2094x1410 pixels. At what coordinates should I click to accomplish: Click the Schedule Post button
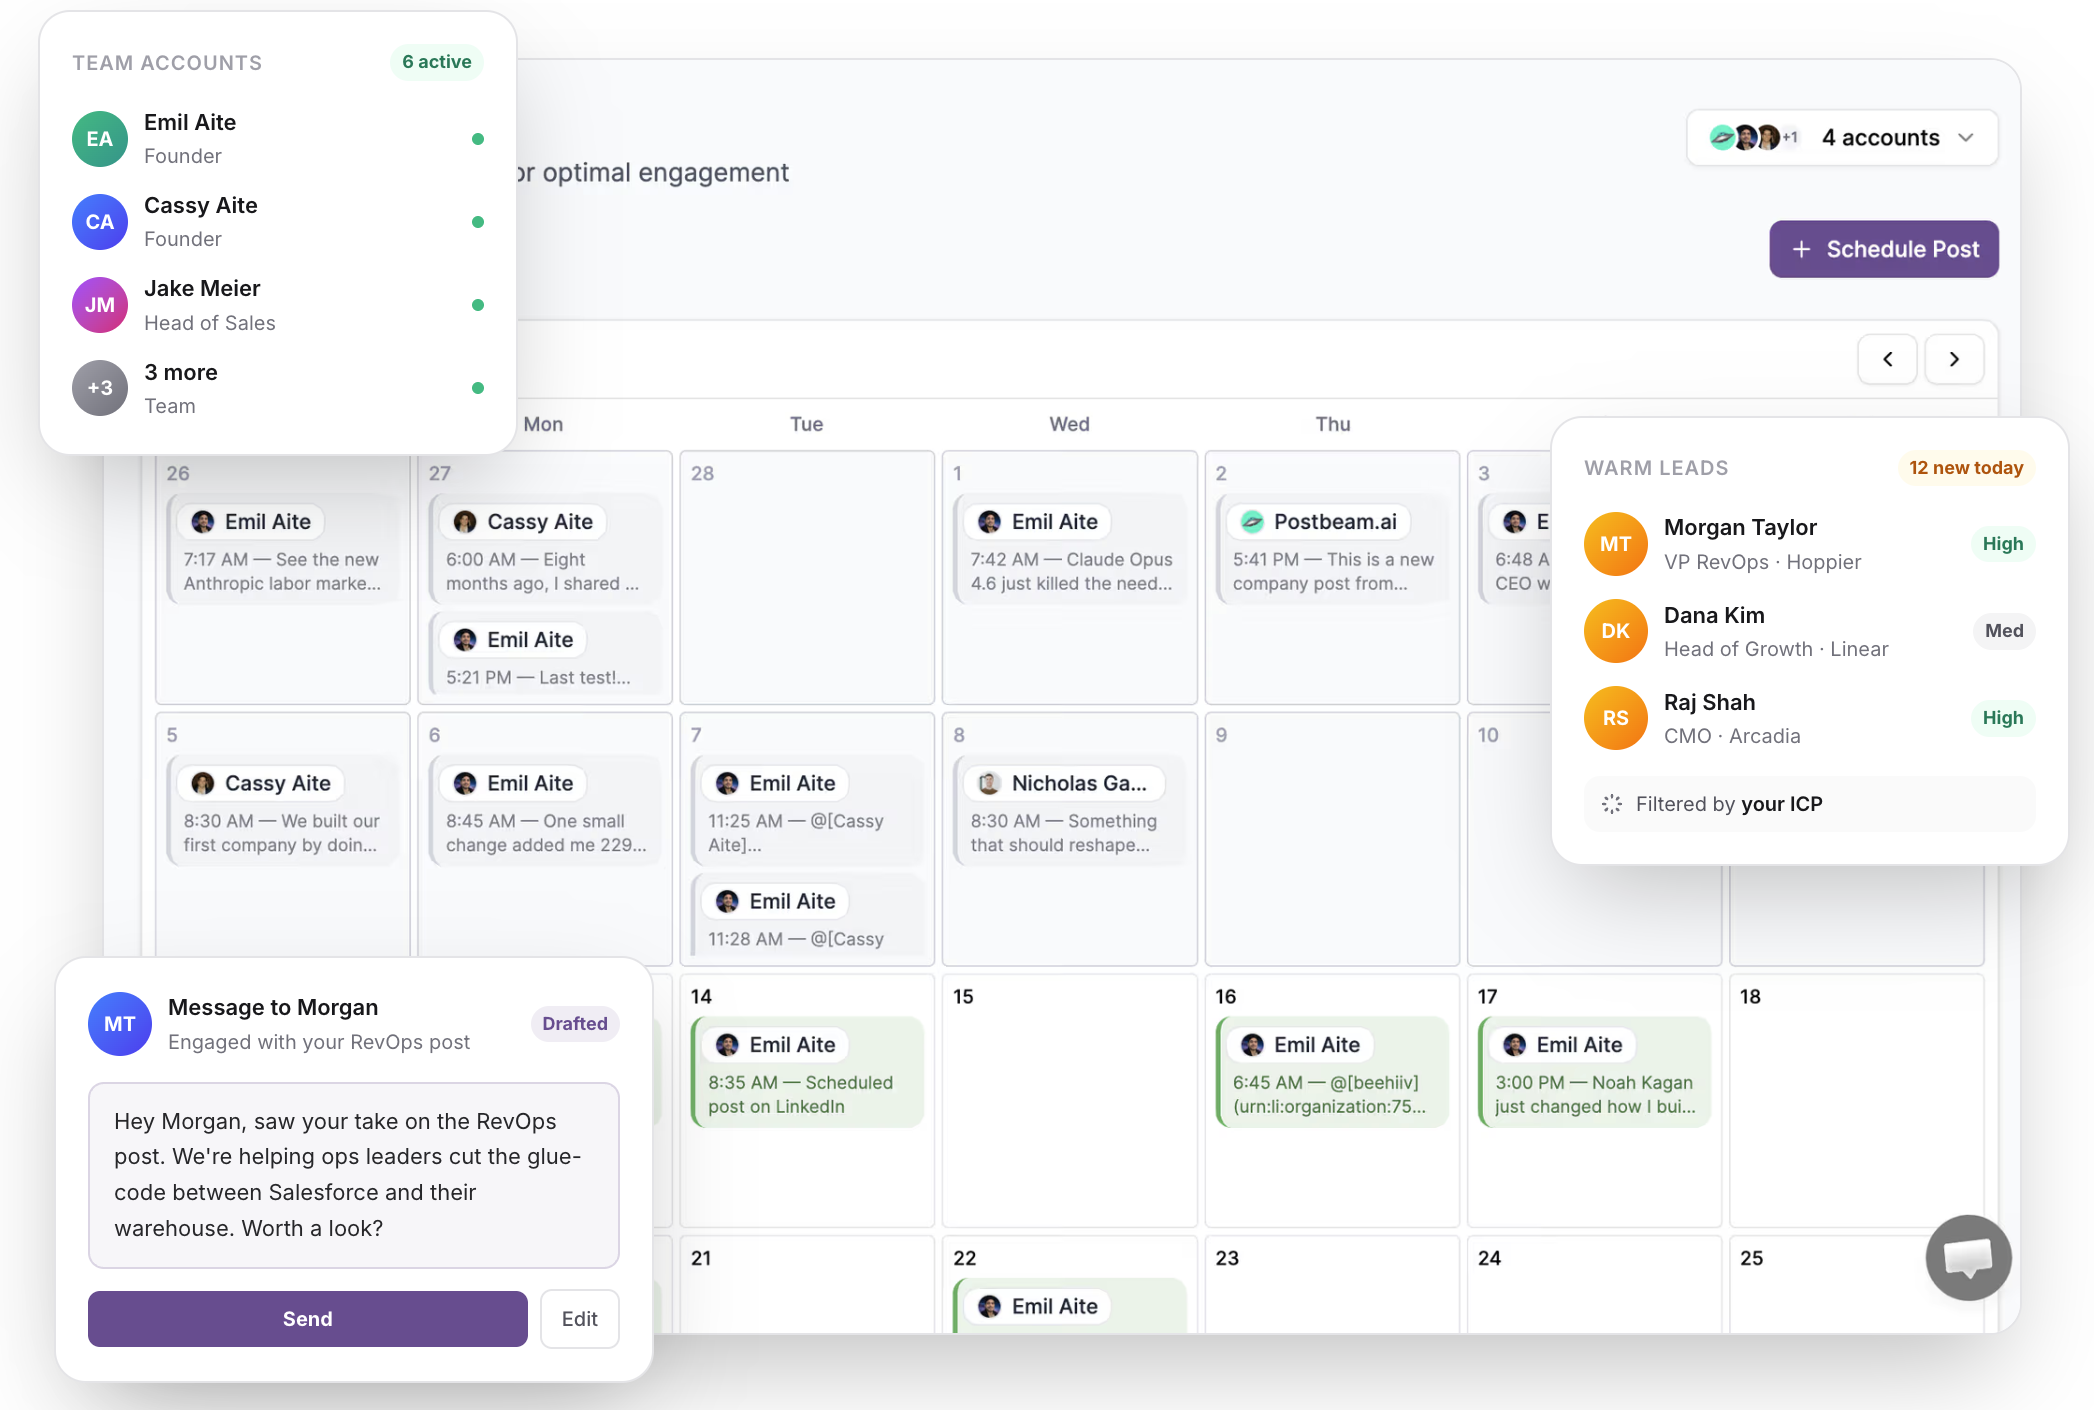1884,249
